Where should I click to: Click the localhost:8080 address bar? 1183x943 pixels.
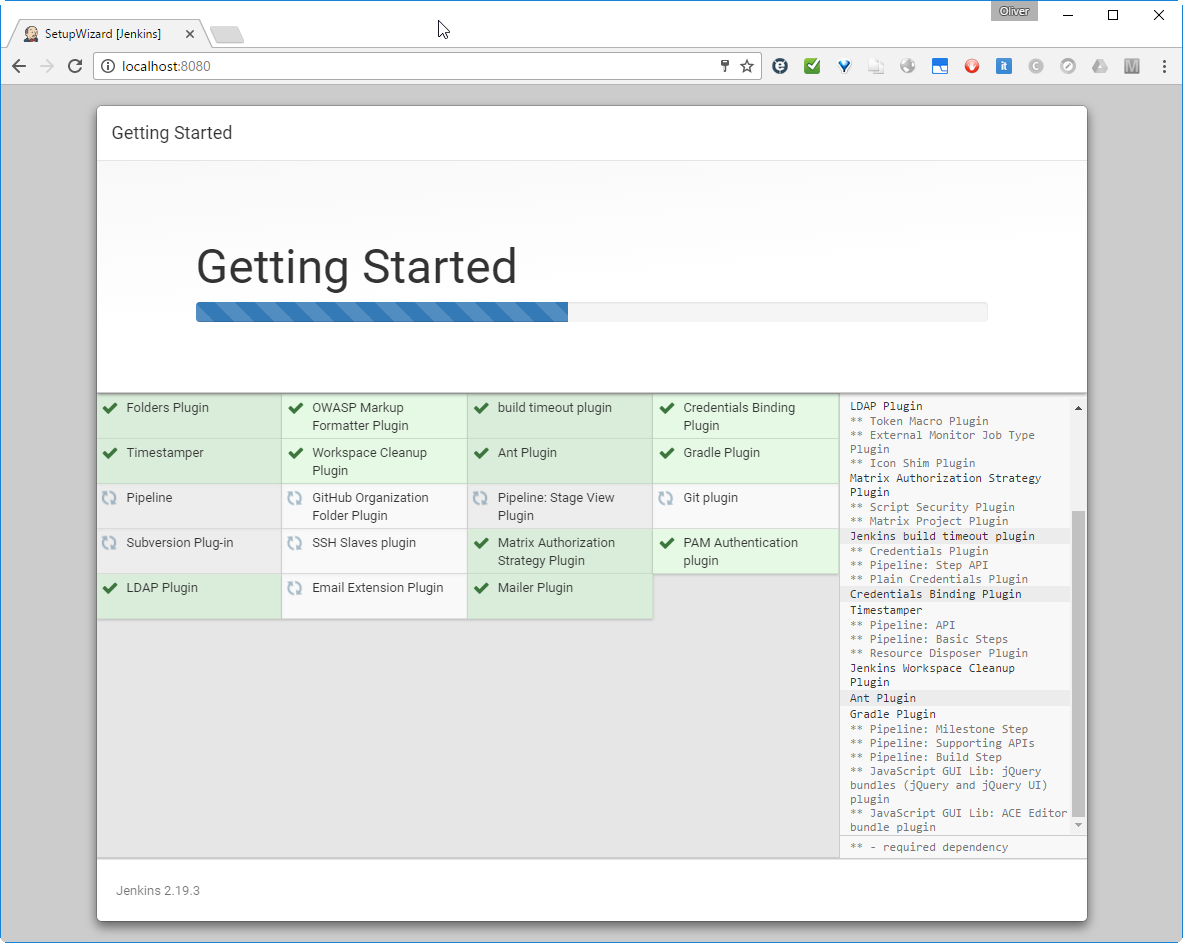point(400,66)
